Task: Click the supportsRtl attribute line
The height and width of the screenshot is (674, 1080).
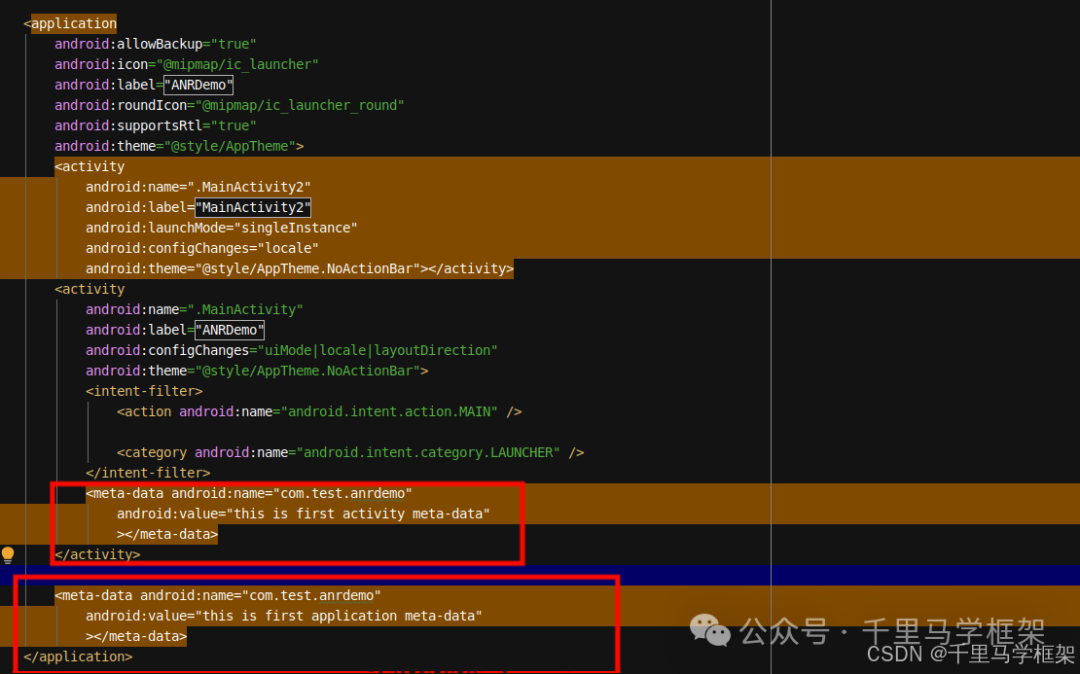Action: pyautogui.click(x=155, y=126)
